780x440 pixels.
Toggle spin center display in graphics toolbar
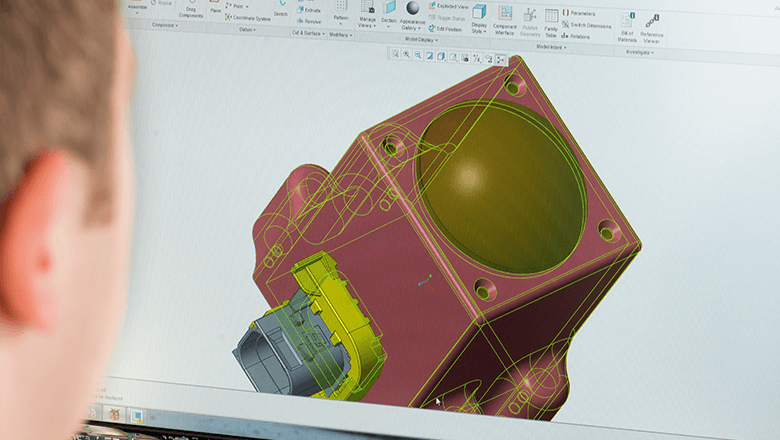500,60
